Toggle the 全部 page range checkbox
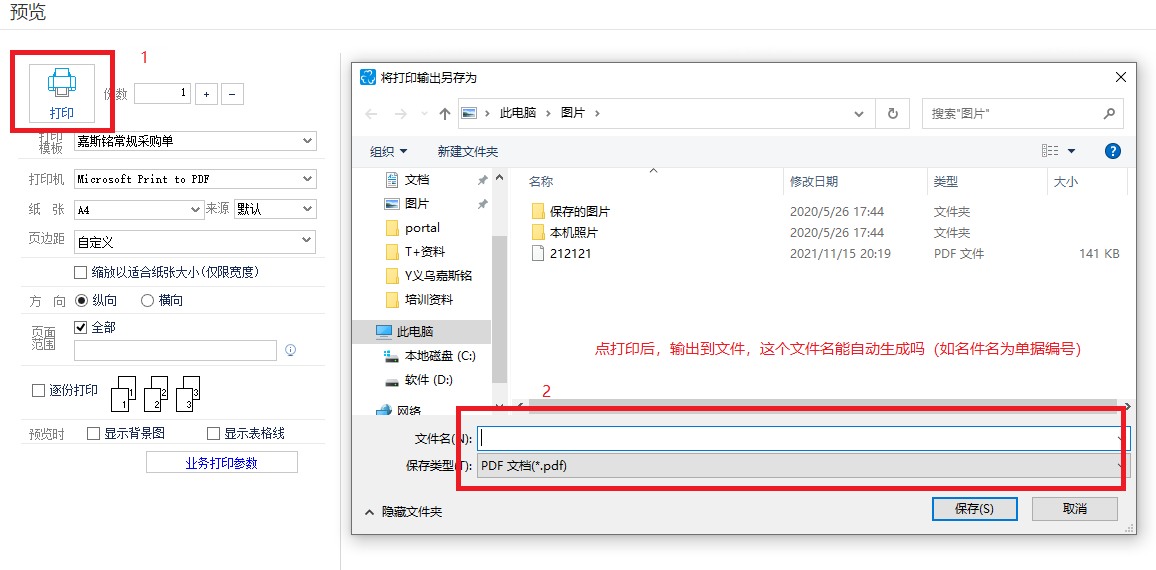Viewport: 1156px width, 570px height. click(81, 327)
